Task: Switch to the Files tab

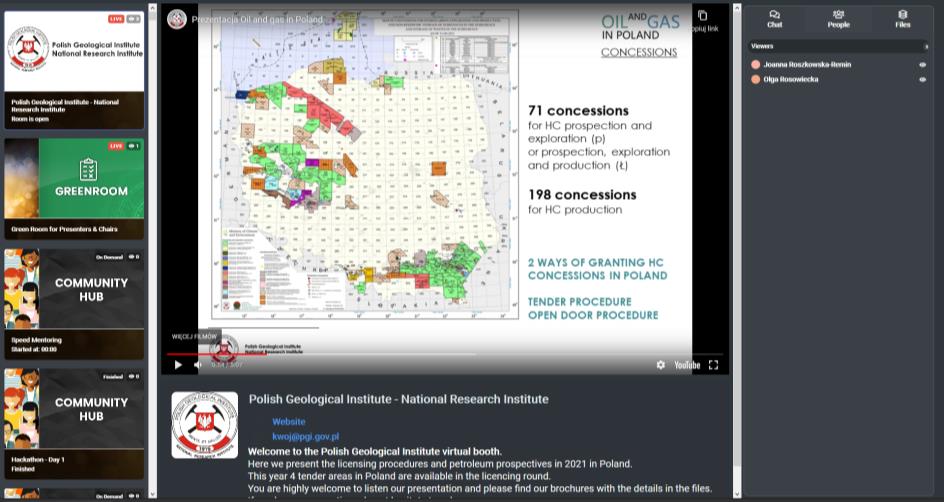Action: (902, 19)
